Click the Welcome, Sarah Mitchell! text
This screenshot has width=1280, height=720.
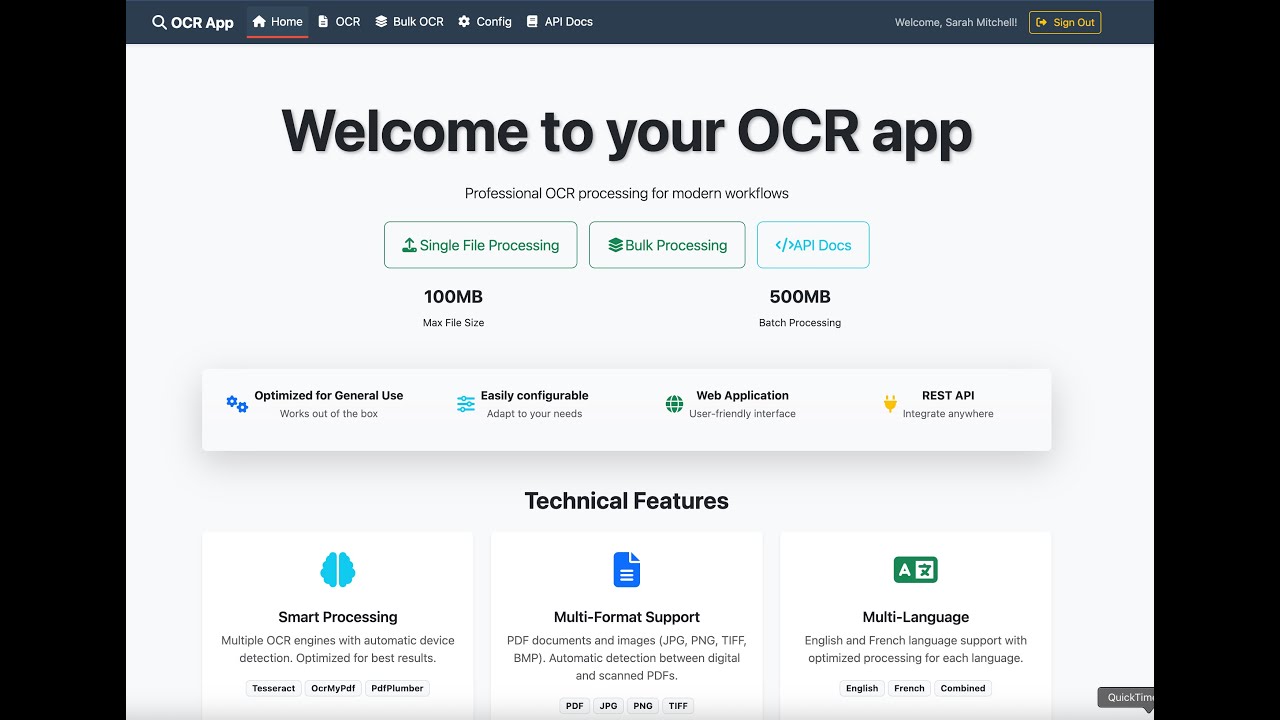tap(956, 22)
